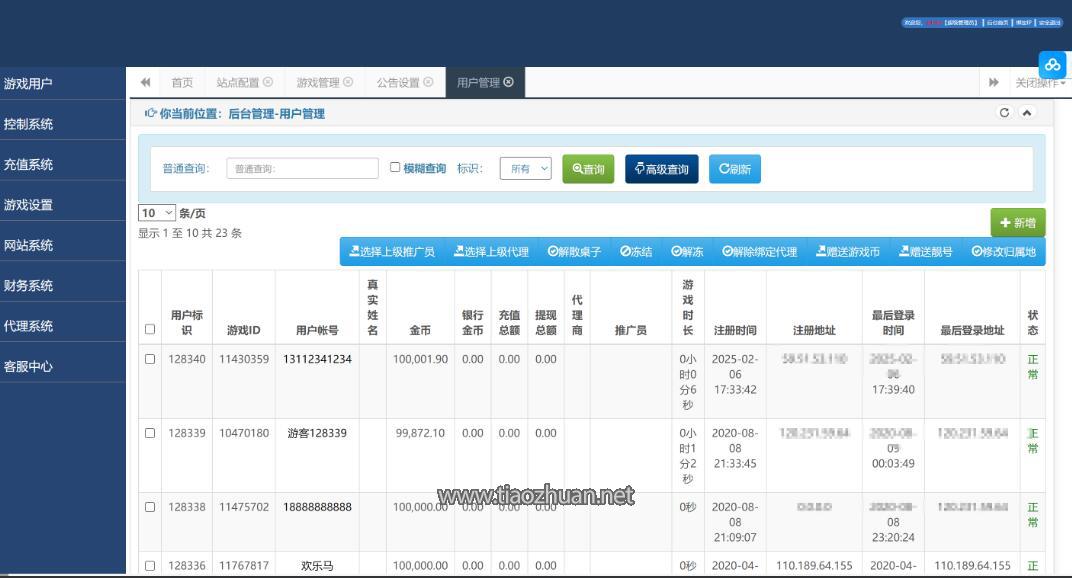This screenshot has height=578, width=1072.
Task: Select the 用户管理 tab
Action: 478,83
